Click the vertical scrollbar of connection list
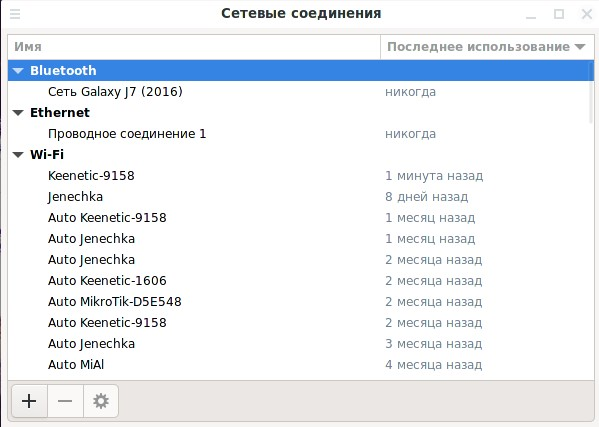The image size is (599, 427). 591,92
